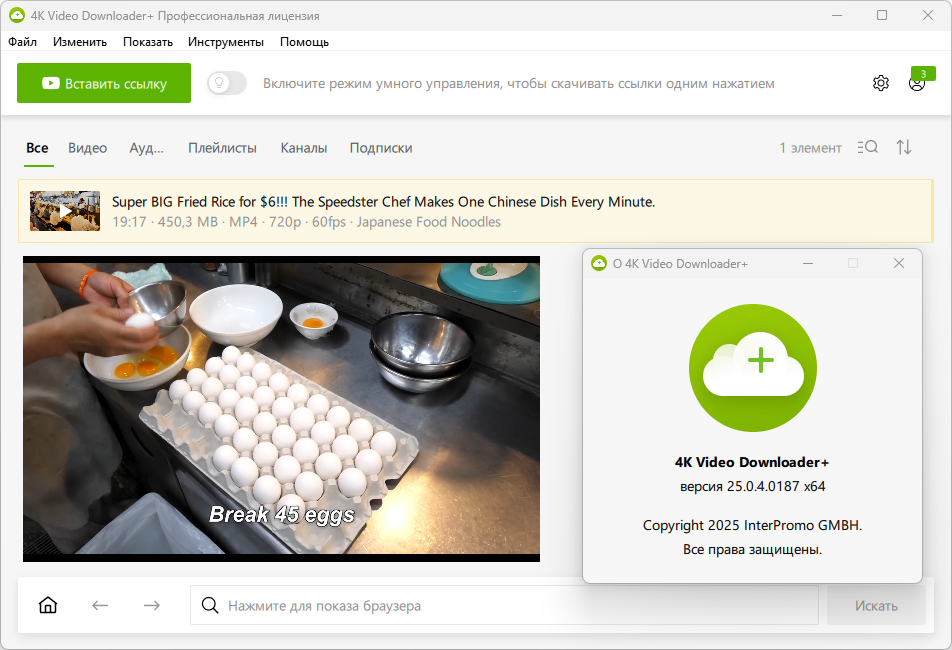
Task: Click the 4K Video Downloader+ name in About window
Action: (752, 462)
